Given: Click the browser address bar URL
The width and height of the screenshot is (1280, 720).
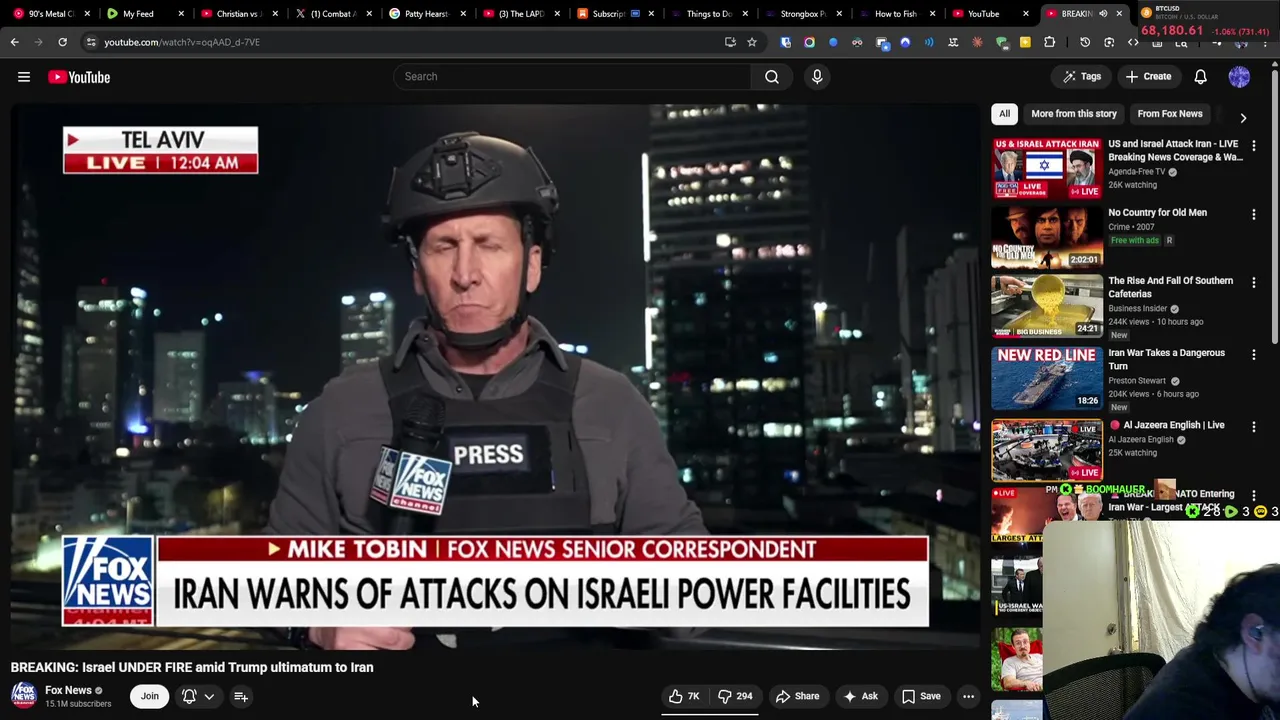Looking at the screenshot, I should pyautogui.click(x=182, y=42).
